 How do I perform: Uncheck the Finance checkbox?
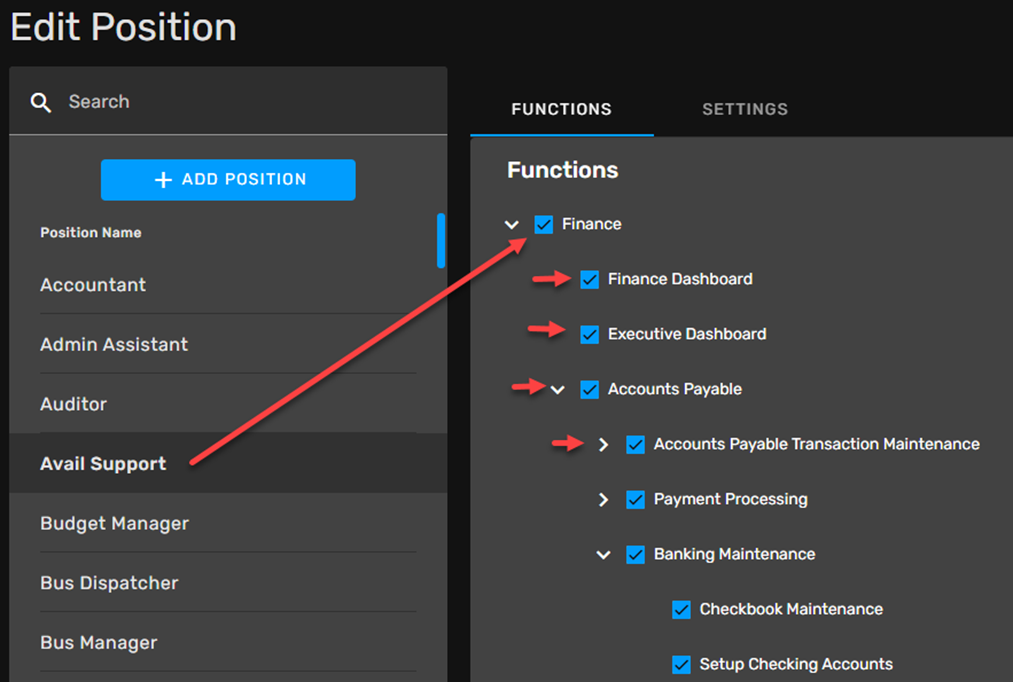tap(543, 224)
